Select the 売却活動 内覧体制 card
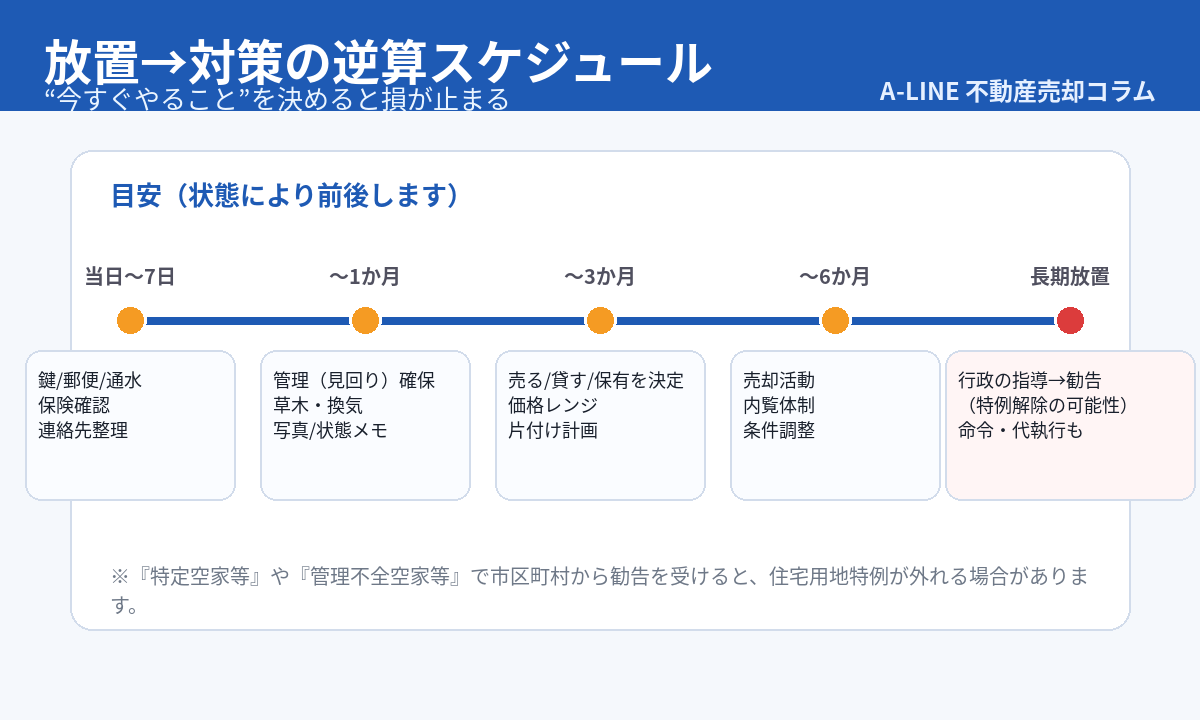This screenshot has height=720, width=1200. pyautogui.click(x=835, y=425)
